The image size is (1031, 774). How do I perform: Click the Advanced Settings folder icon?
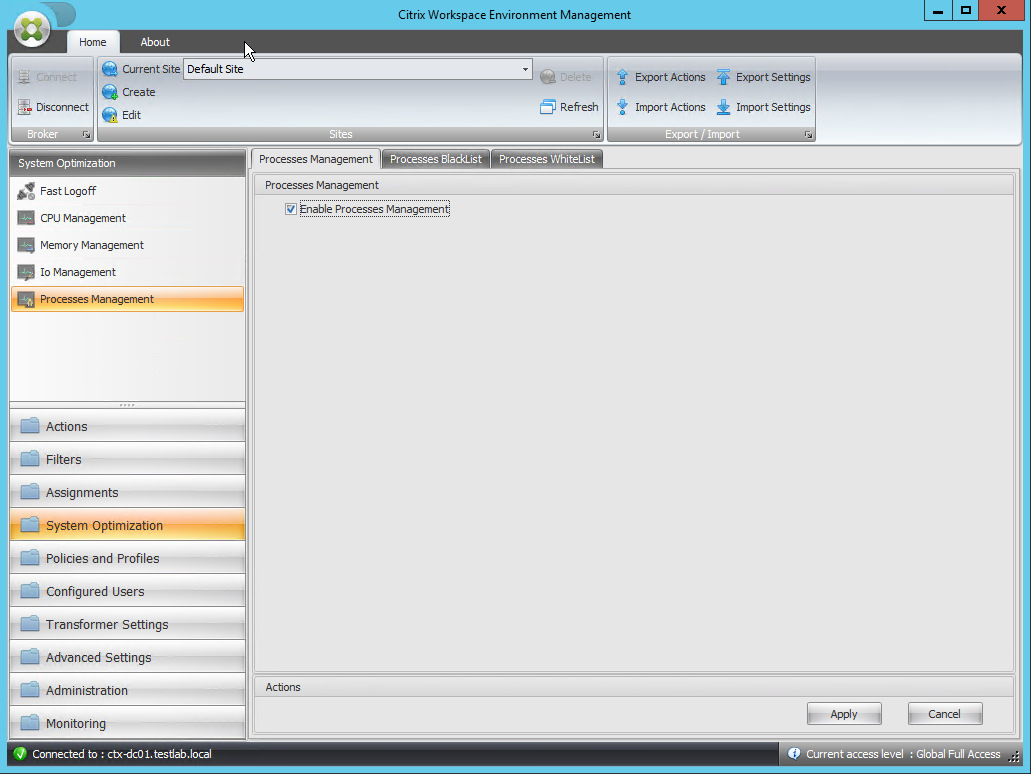click(x=30, y=656)
